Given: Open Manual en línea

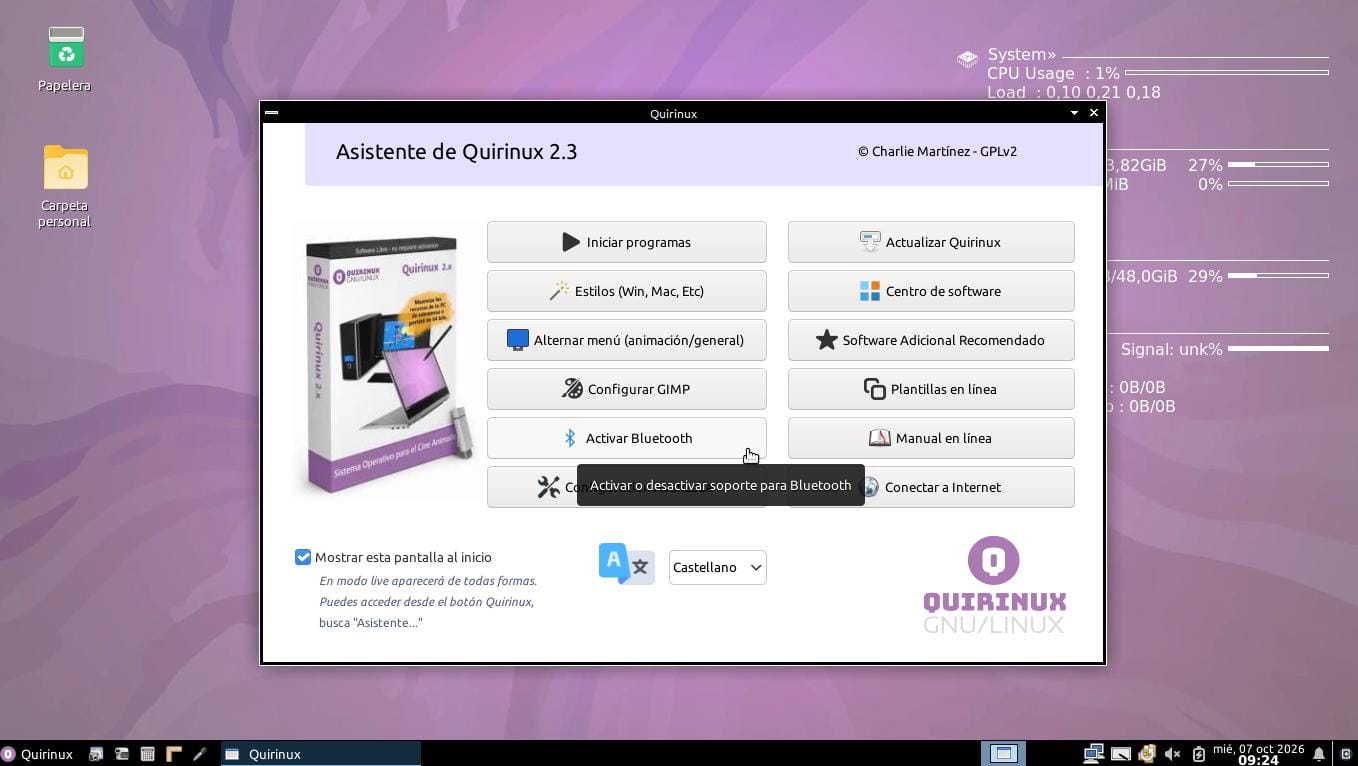Looking at the screenshot, I should tap(931, 438).
